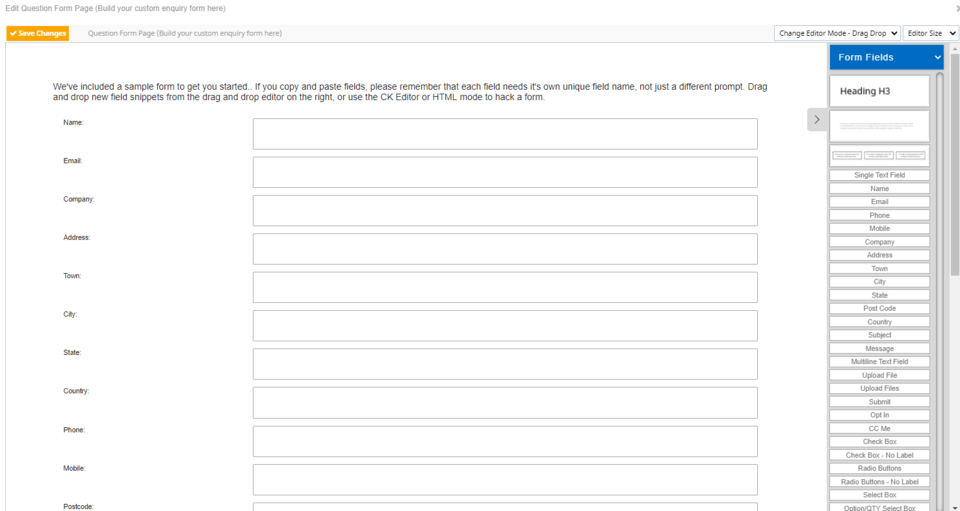
Task: Click the "State:" label in the form
Action: click(x=72, y=353)
